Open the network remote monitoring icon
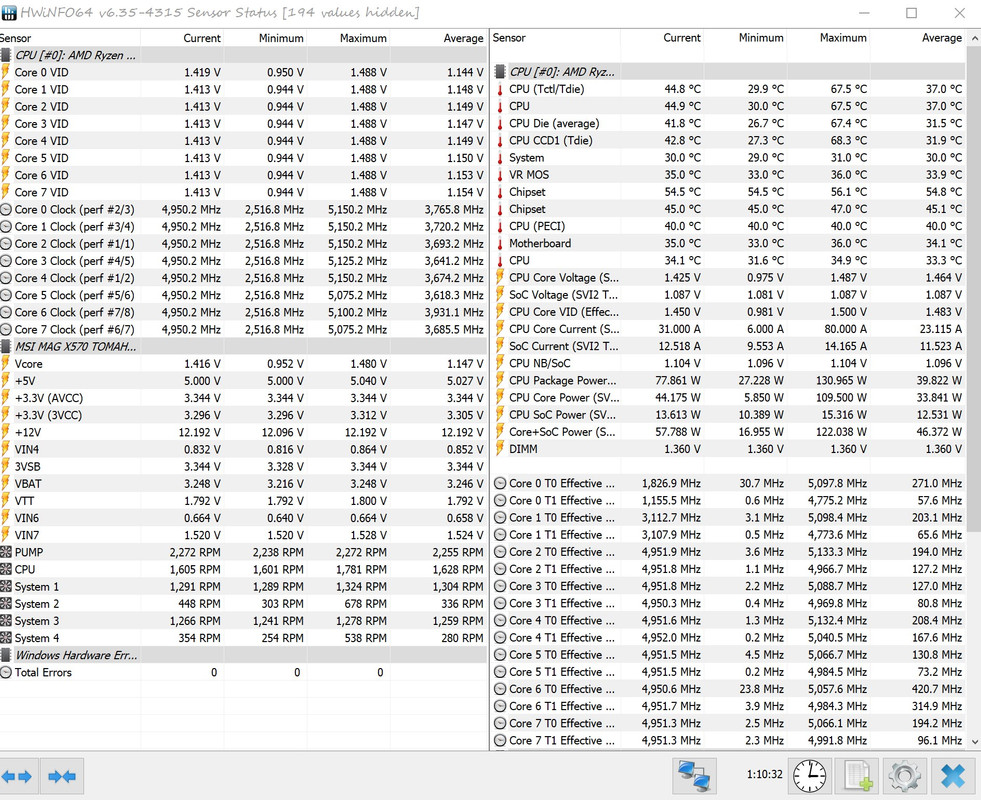Image resolution: width=981 pixels, height=800 pixels. (694, 776)
